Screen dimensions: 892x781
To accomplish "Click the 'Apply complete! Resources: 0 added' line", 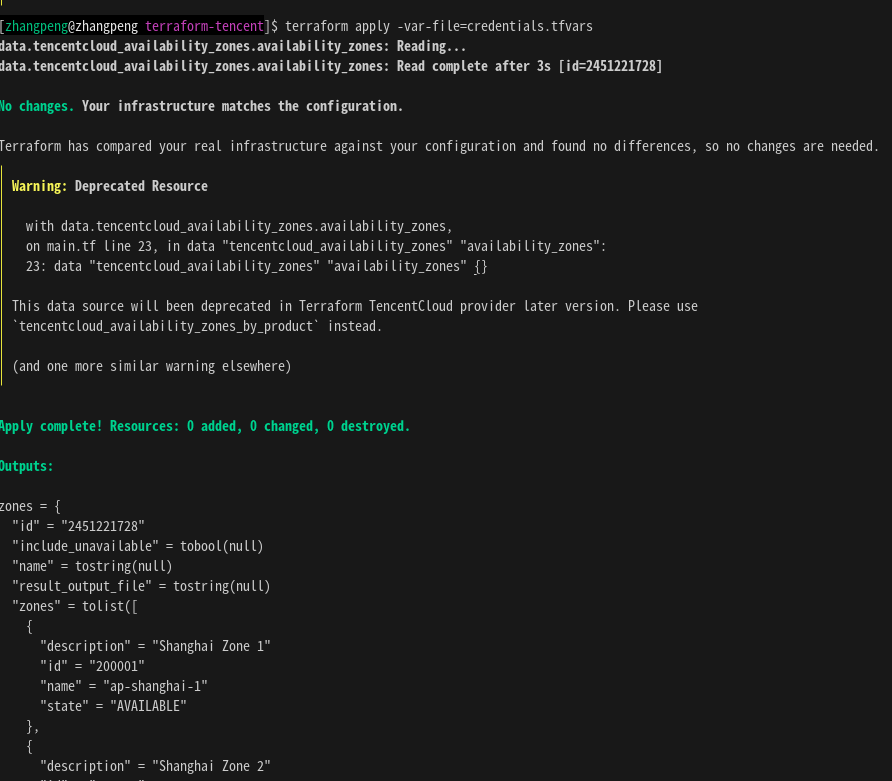I will point(205,426).
